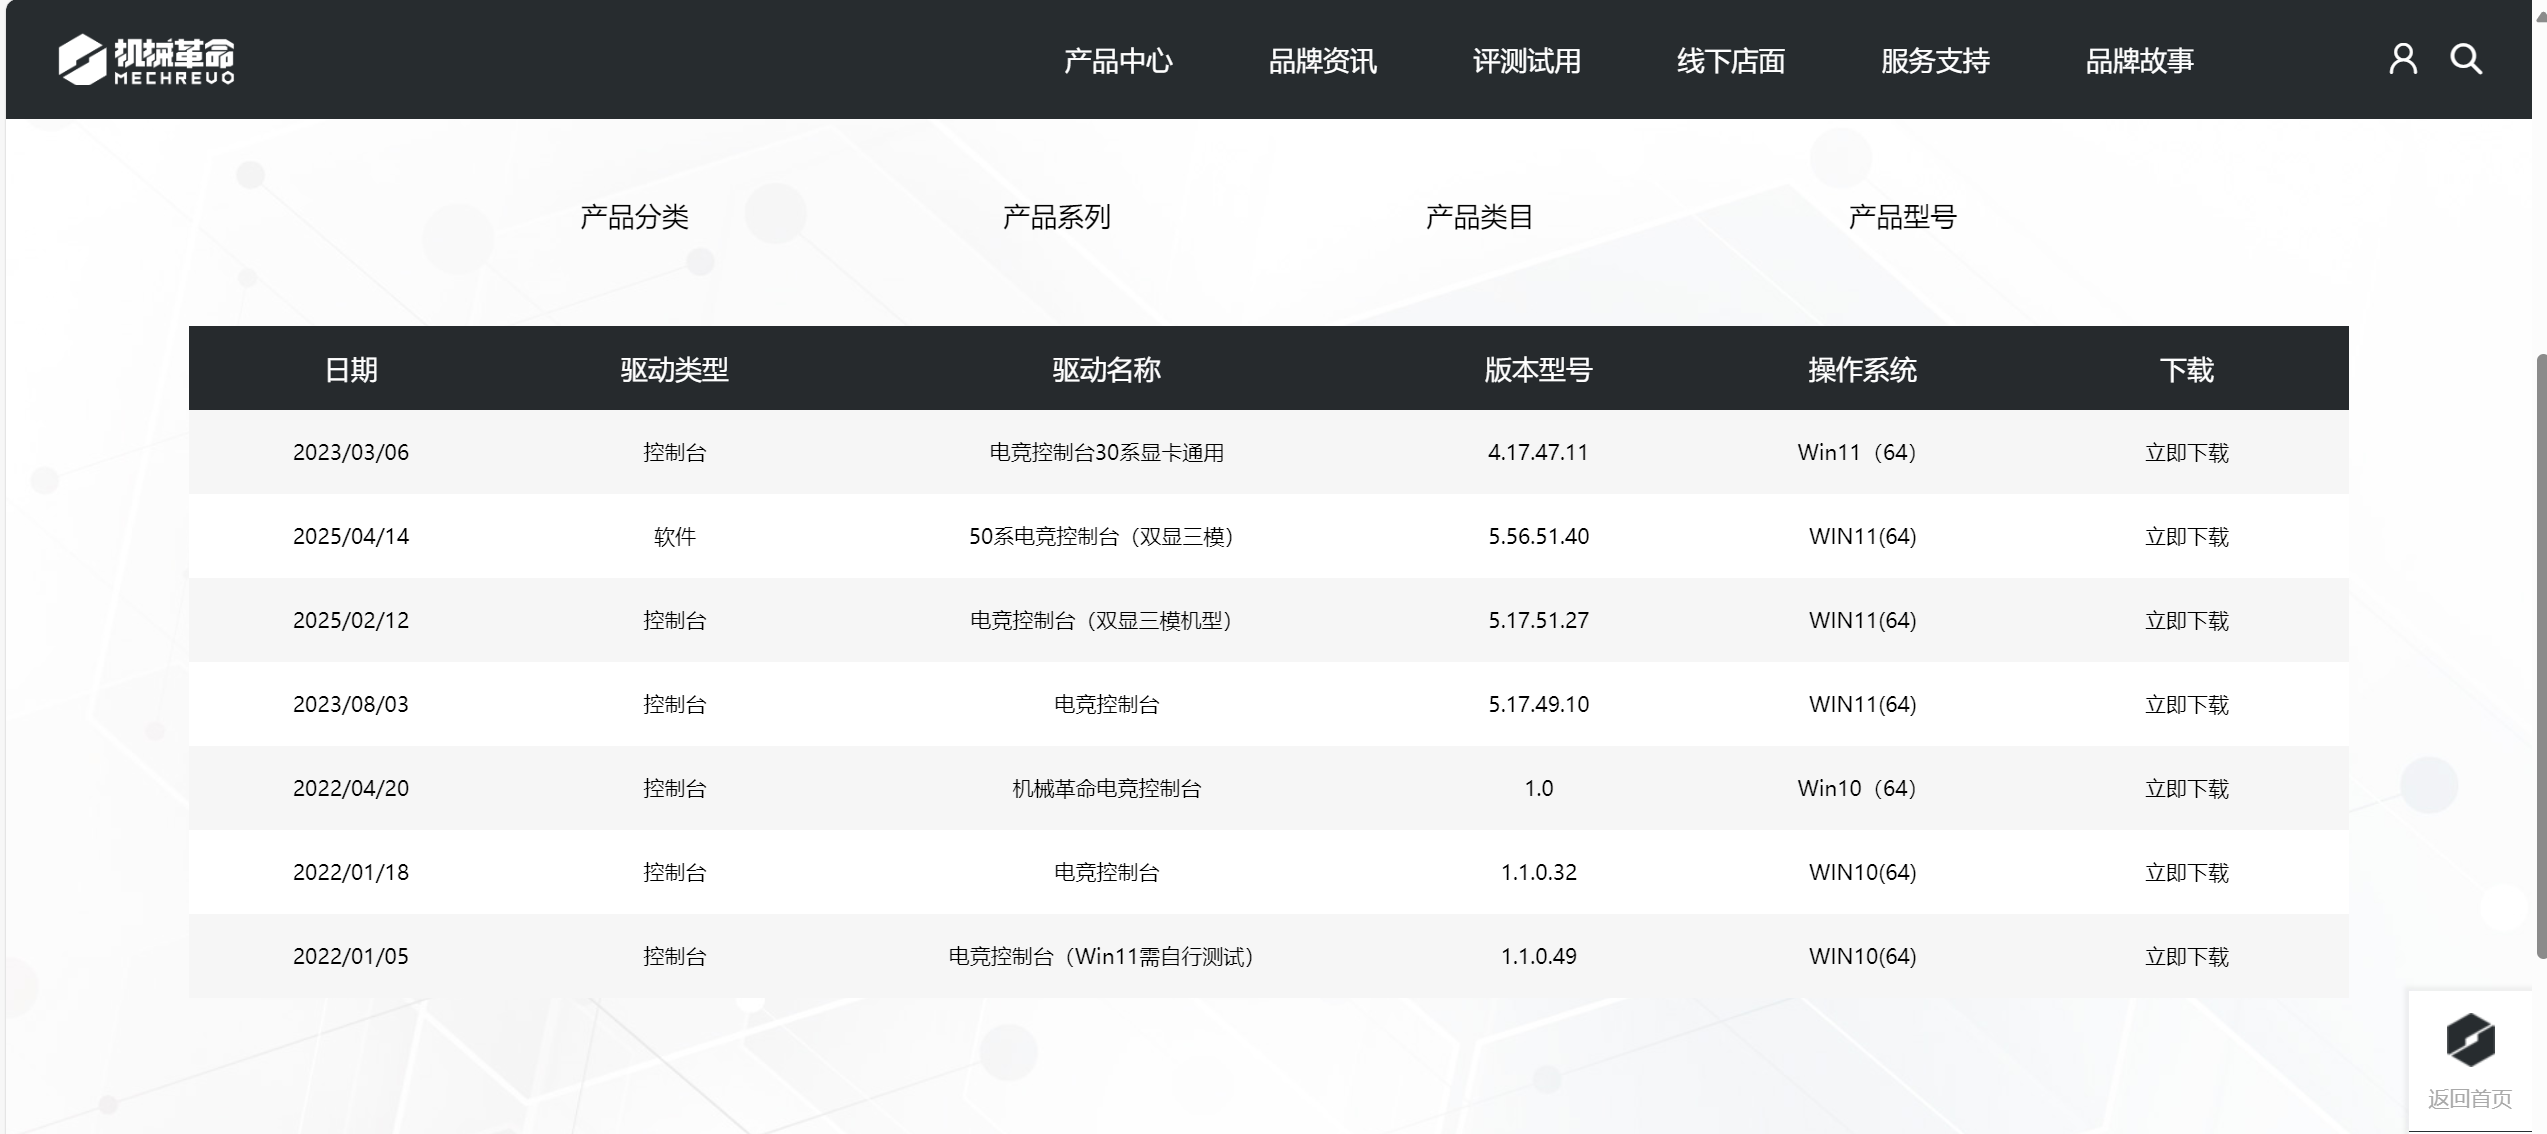Viewport: 2547px width, 1134px height.
Task: Click the search magnifier icon
Action: pyautogui.click(x=2466, y=59)
